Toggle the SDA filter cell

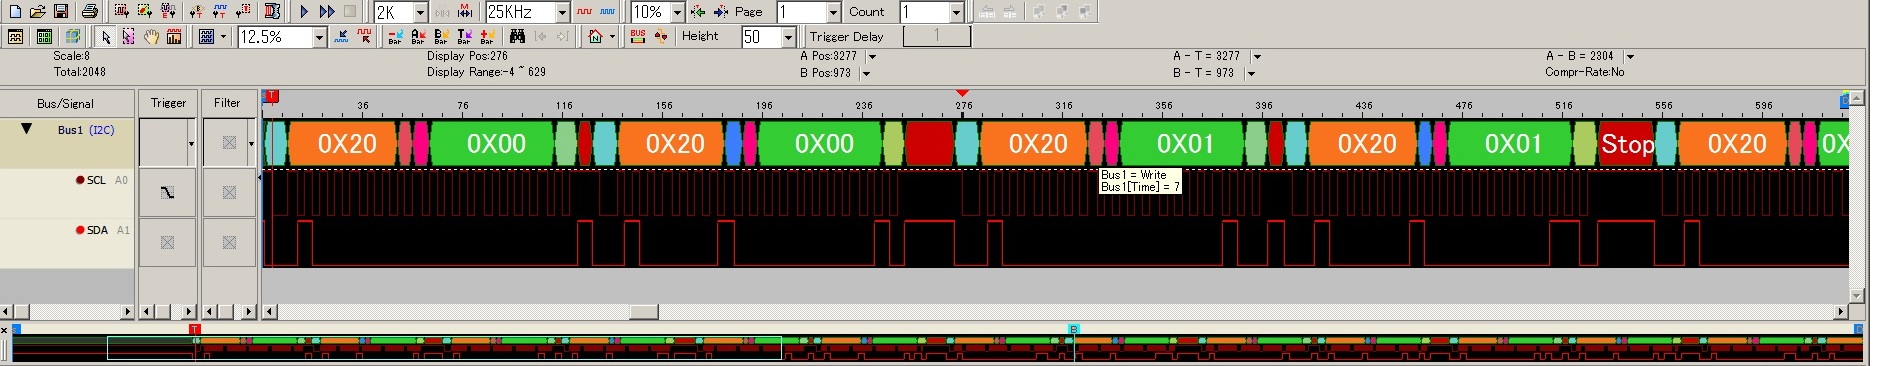(x=229, y=243)
